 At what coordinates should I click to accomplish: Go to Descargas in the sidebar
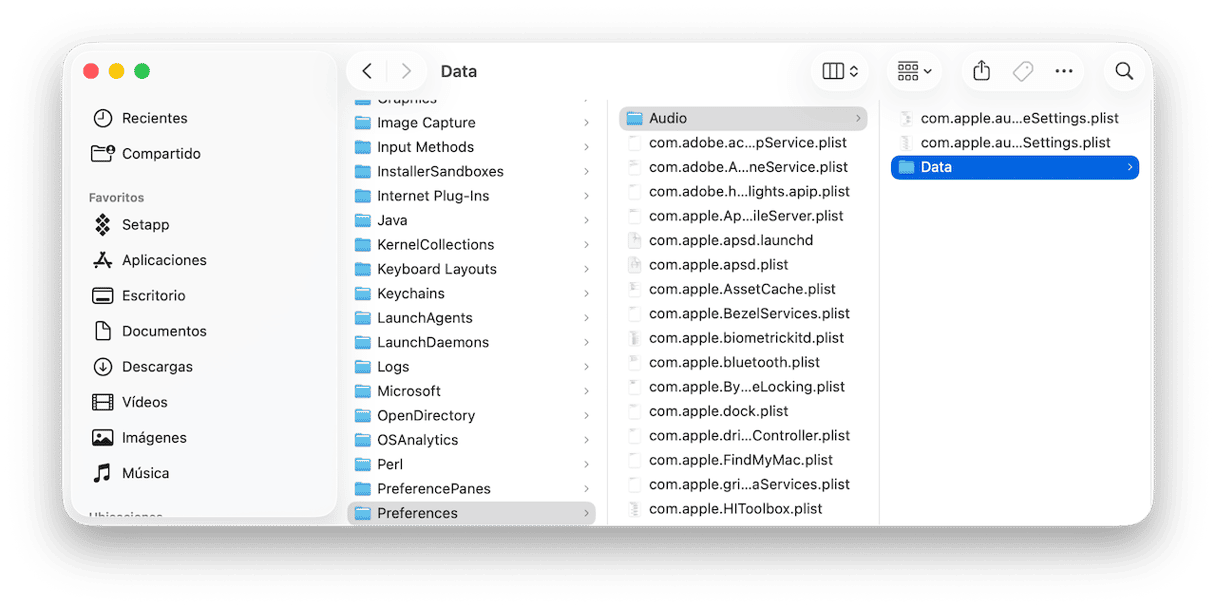coord(156,367)
